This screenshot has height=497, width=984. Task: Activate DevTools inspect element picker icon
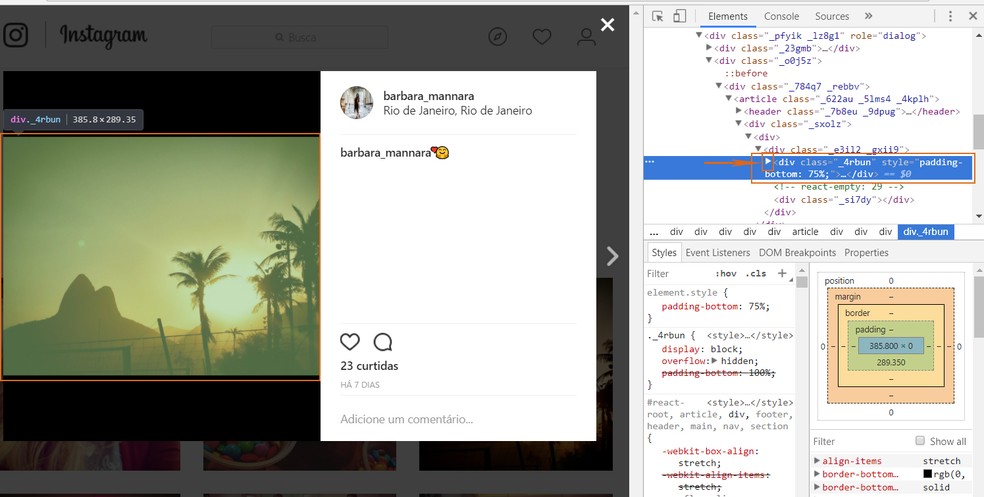[x=657, y=16]
